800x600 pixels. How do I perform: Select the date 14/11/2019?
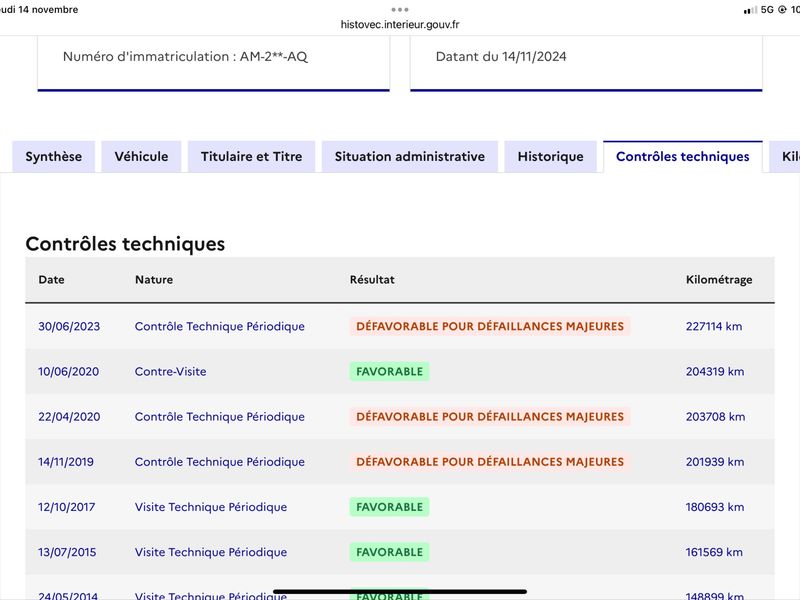point(66,462)
